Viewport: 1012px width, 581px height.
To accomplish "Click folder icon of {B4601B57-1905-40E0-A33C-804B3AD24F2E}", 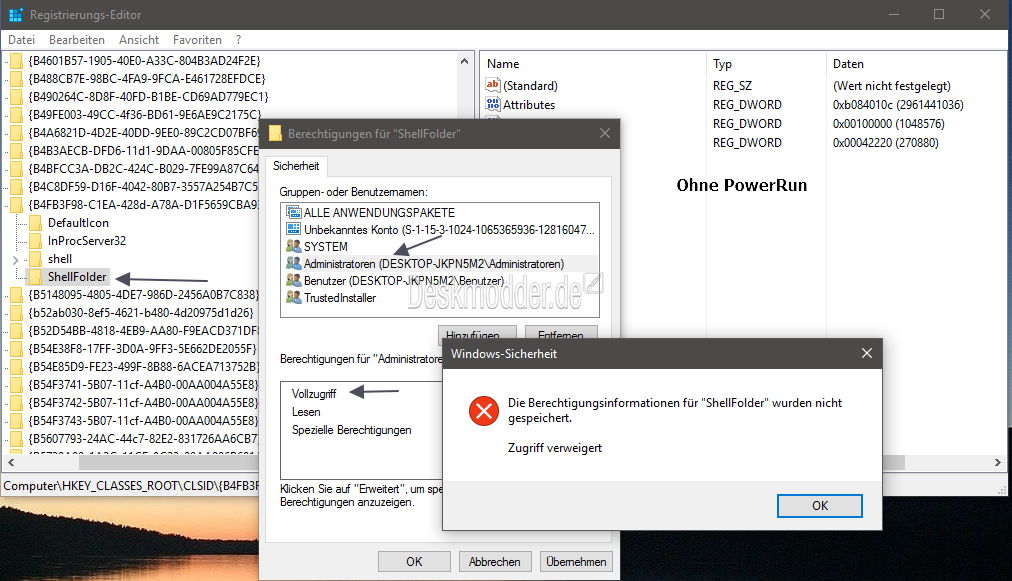I will (x=16, y=61).
